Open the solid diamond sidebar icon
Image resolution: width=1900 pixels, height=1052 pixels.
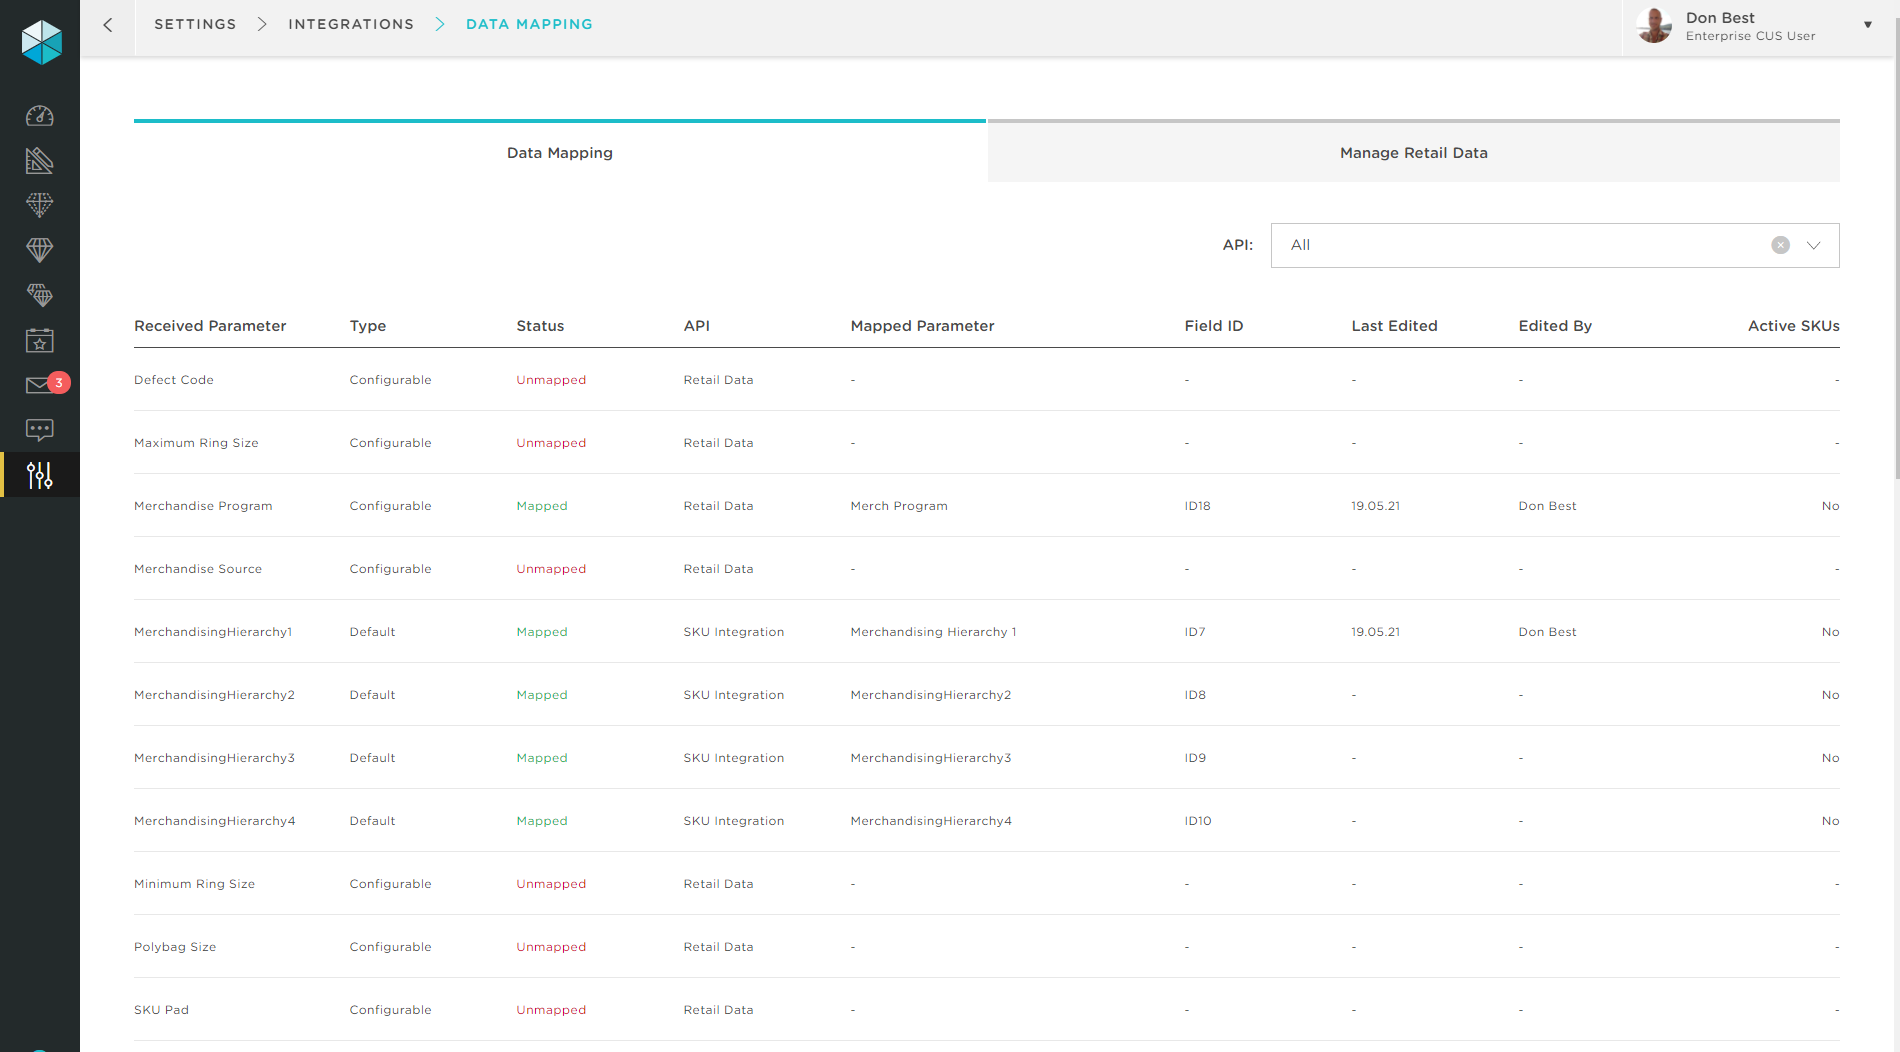[x=40, y=250]
